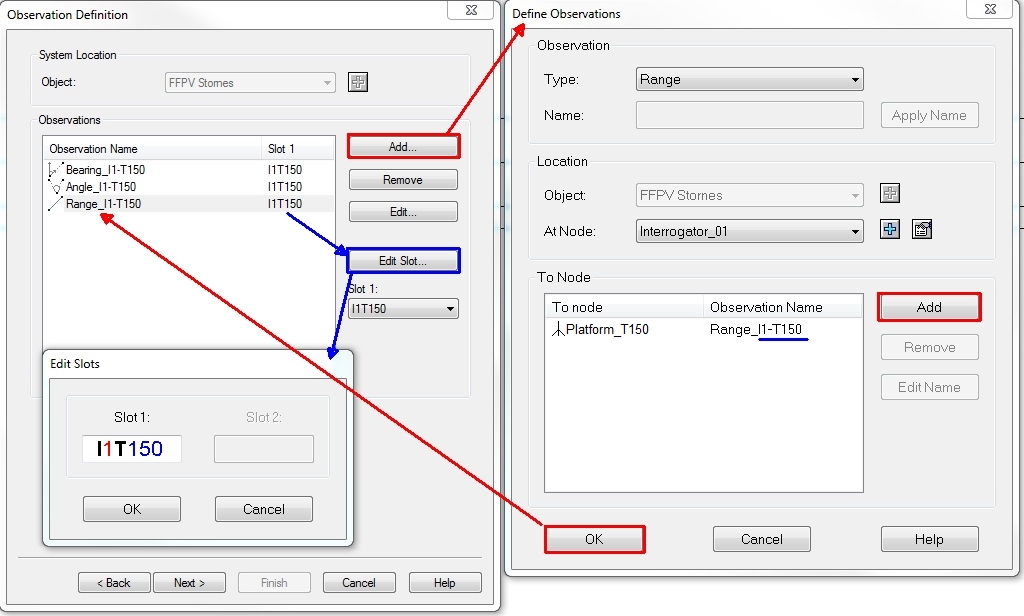Click inside the Name input field
This screenshot has height=616, width=1024.
click(749, 115)
